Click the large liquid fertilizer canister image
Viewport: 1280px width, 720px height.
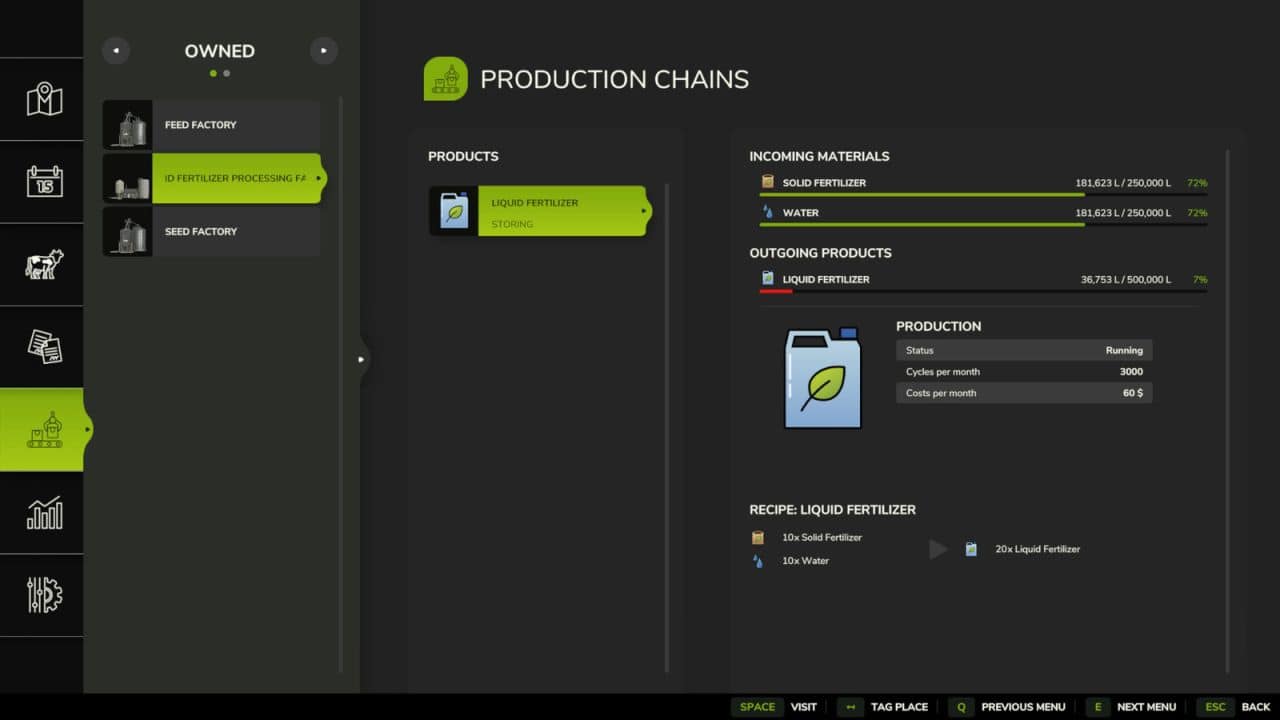(x=822, y=378)
